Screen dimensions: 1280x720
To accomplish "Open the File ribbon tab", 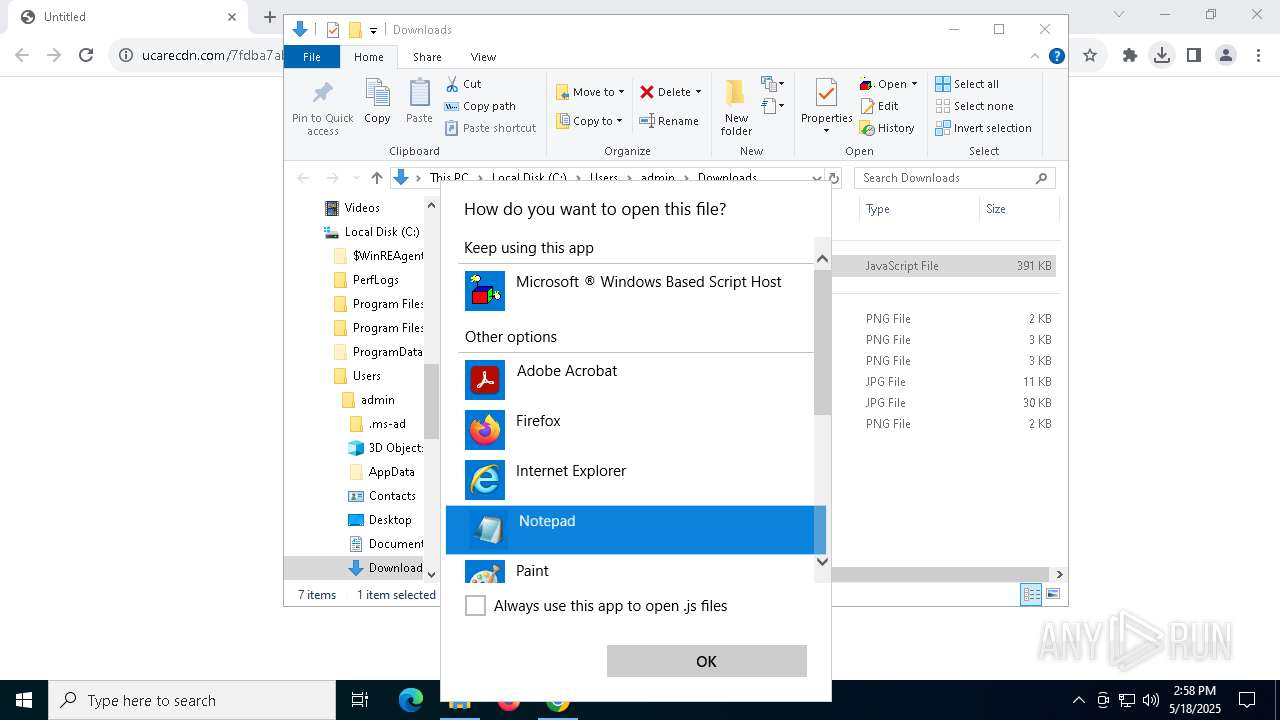I will (x=312, y=57).
